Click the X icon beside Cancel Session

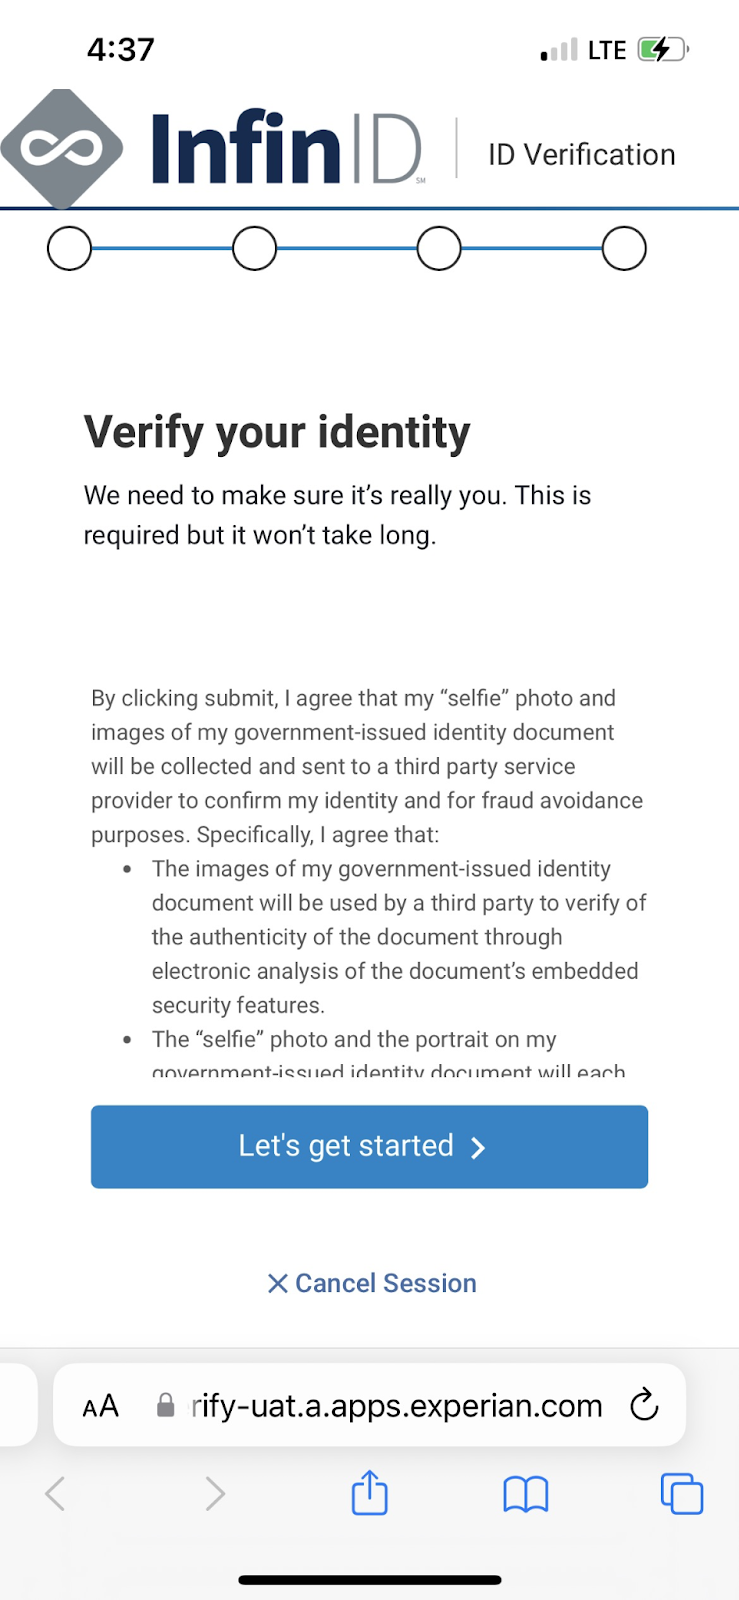click(x=277, y=1283)
